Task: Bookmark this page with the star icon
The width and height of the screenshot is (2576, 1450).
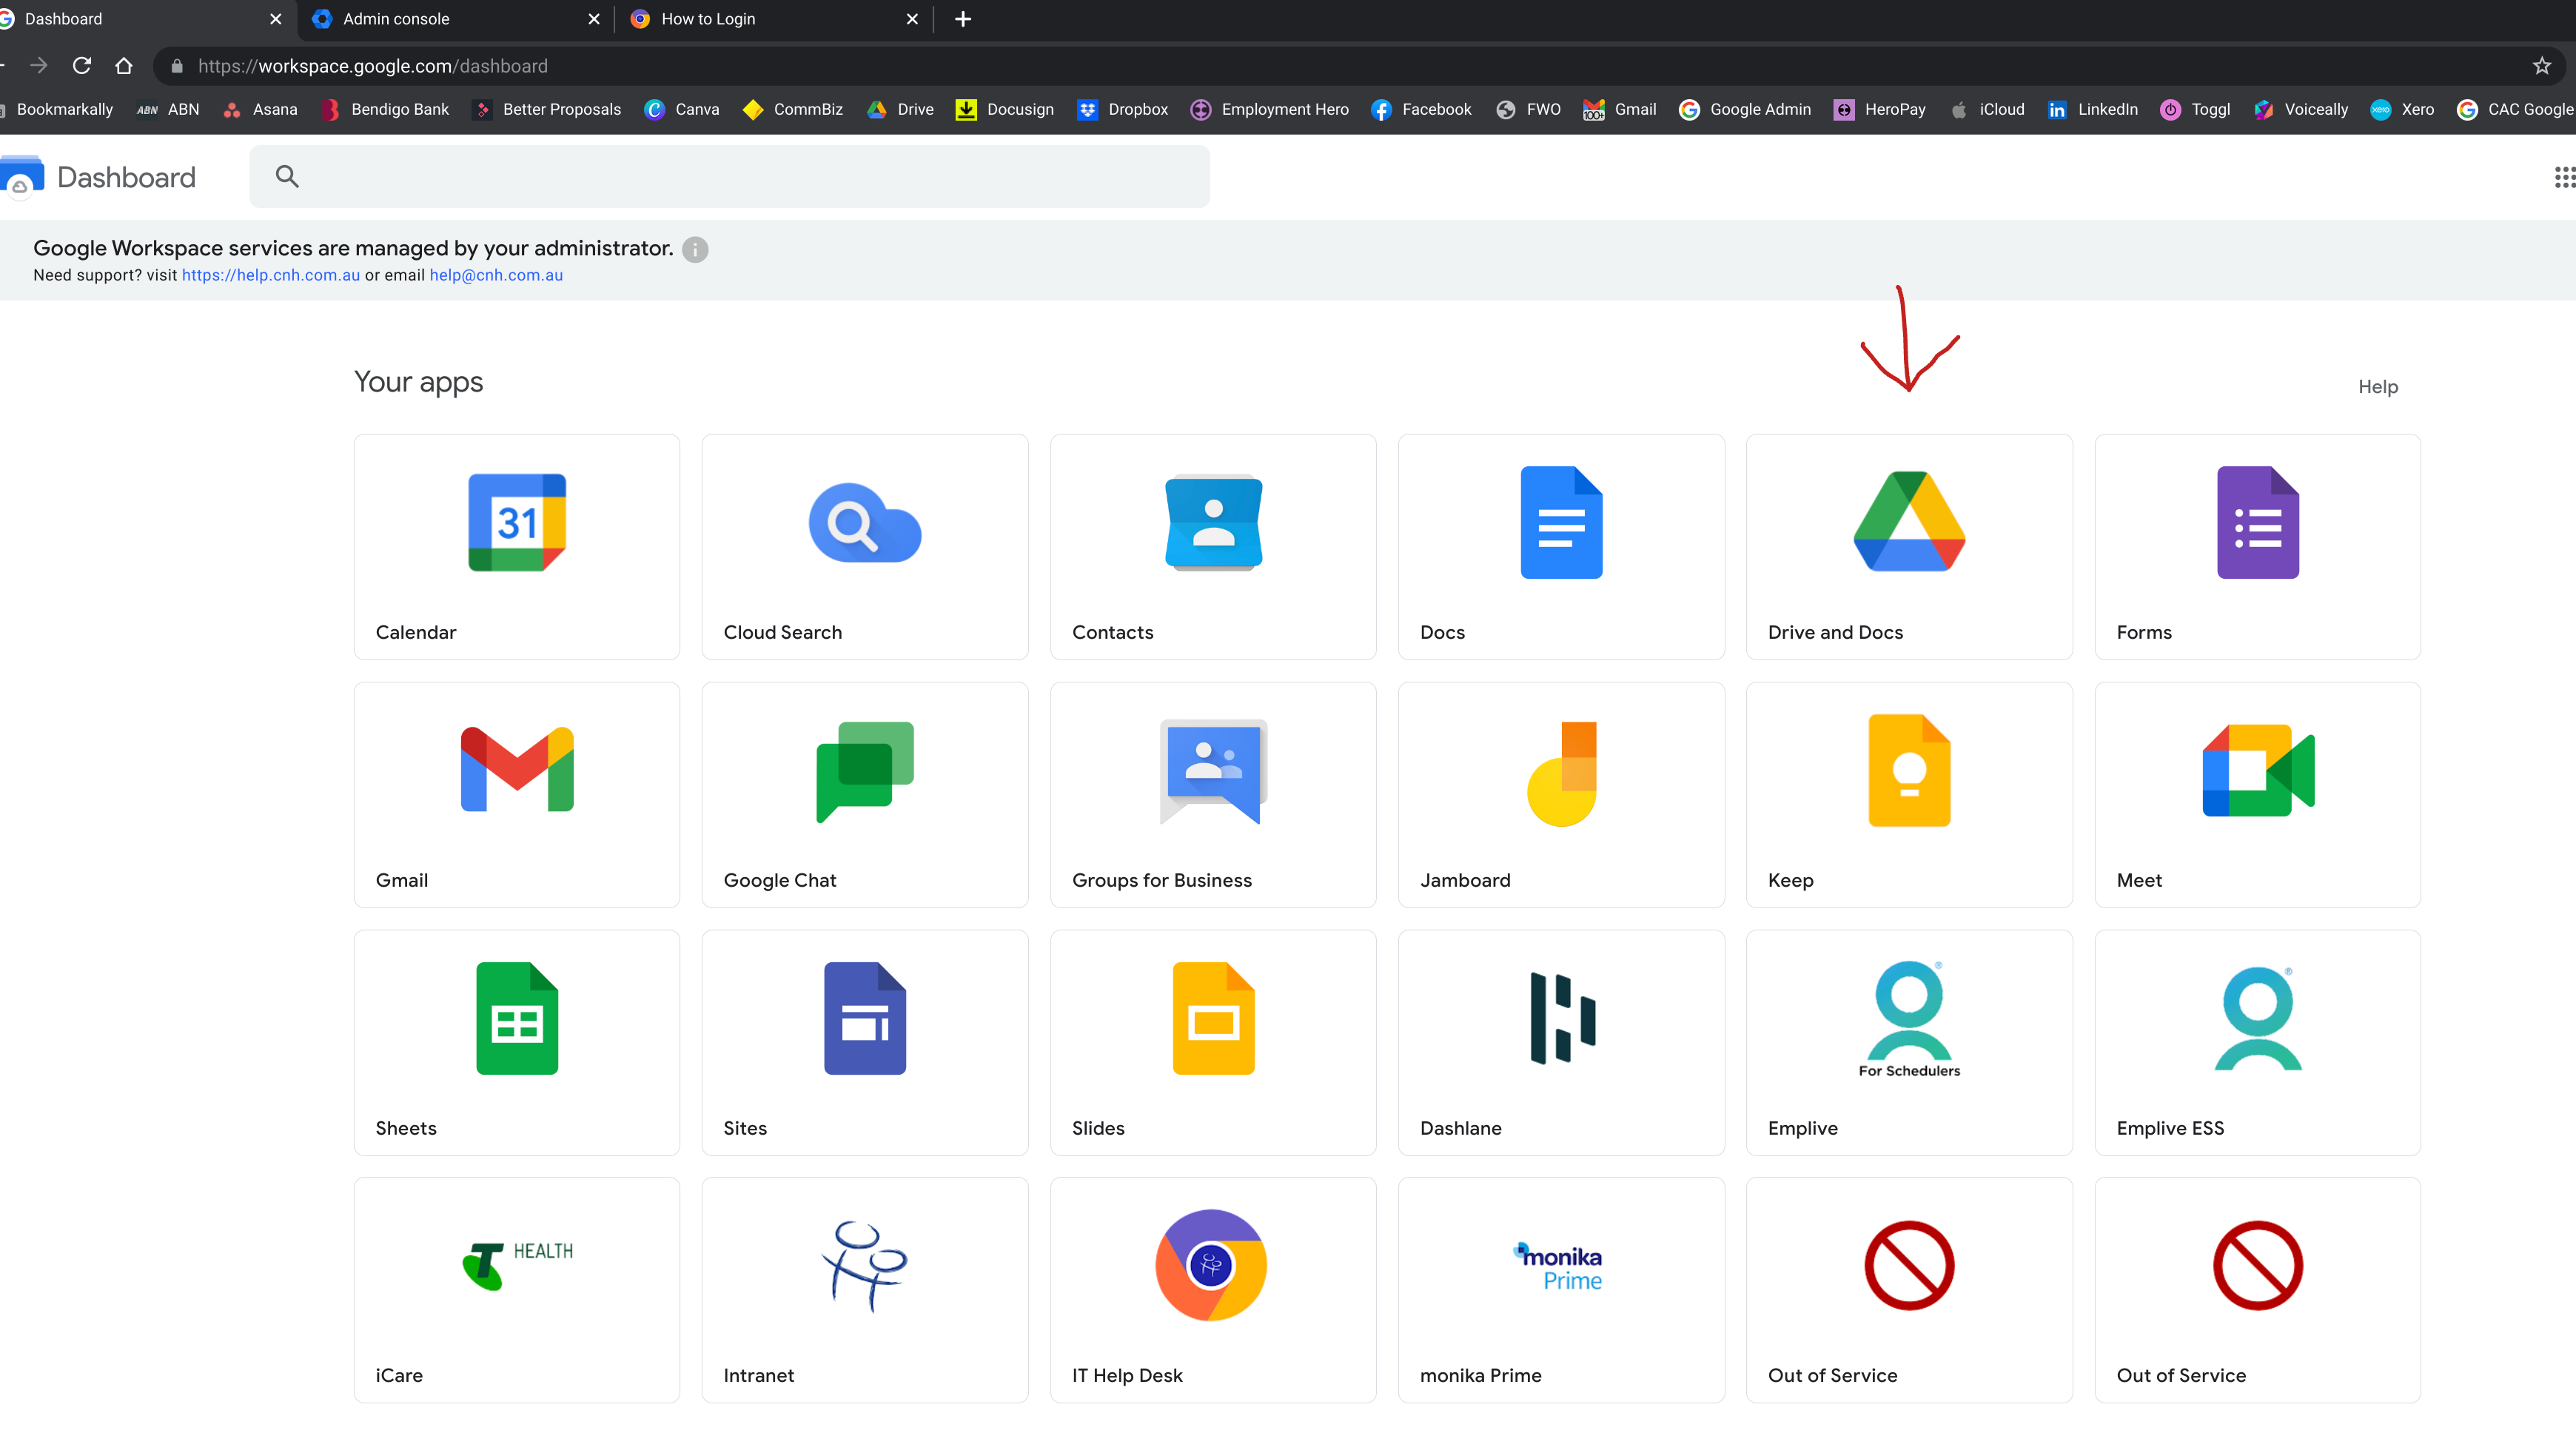Action: [x=2541, y=66]
